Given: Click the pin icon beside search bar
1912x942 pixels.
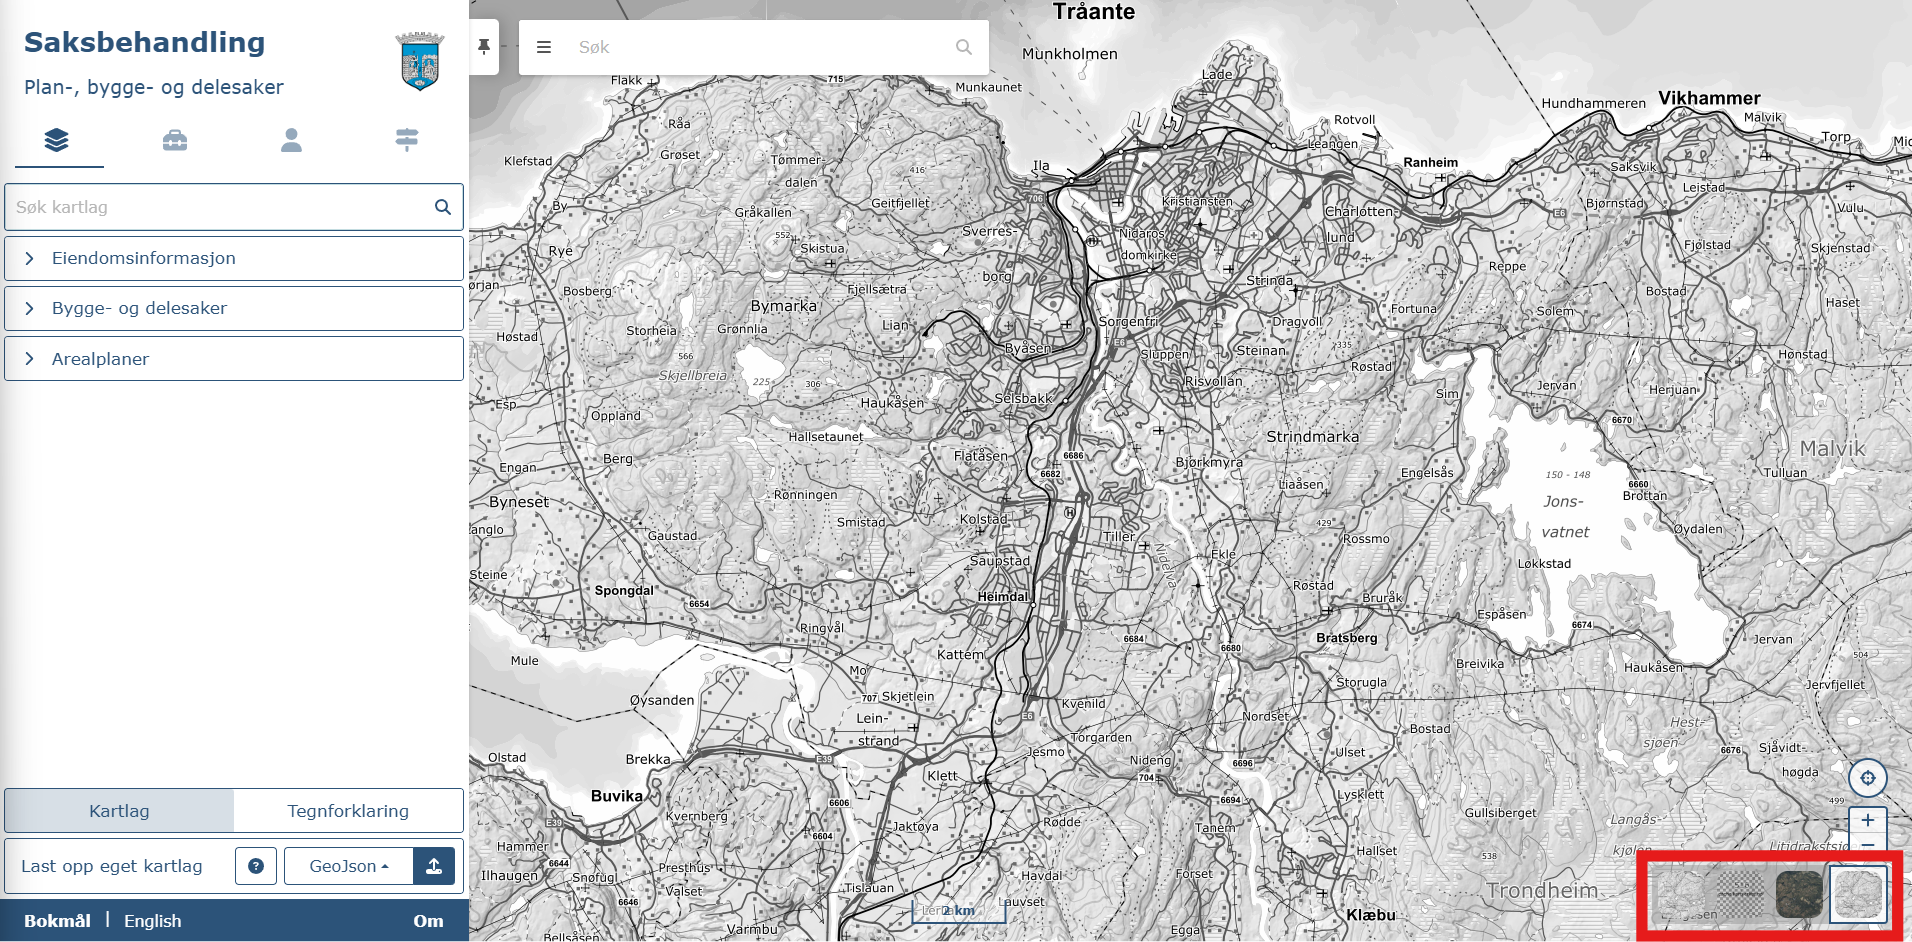Looking at the screenshot, I should [x=484, y=47].
